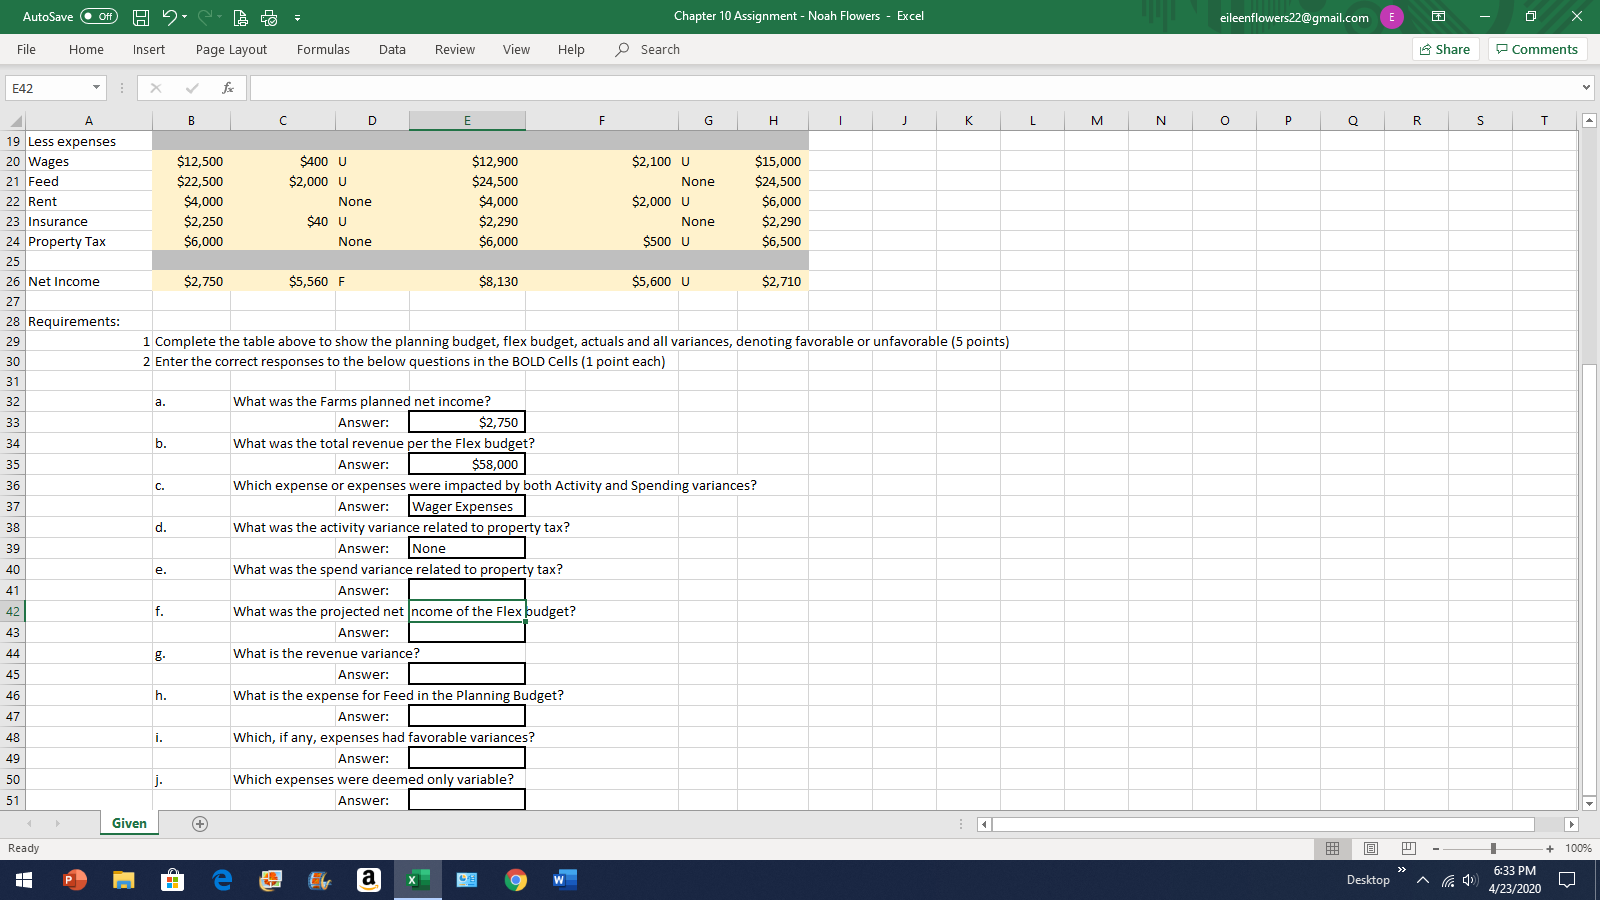
Task: Add a new sheet with the plus icon
Action: [x=200, y=824]
